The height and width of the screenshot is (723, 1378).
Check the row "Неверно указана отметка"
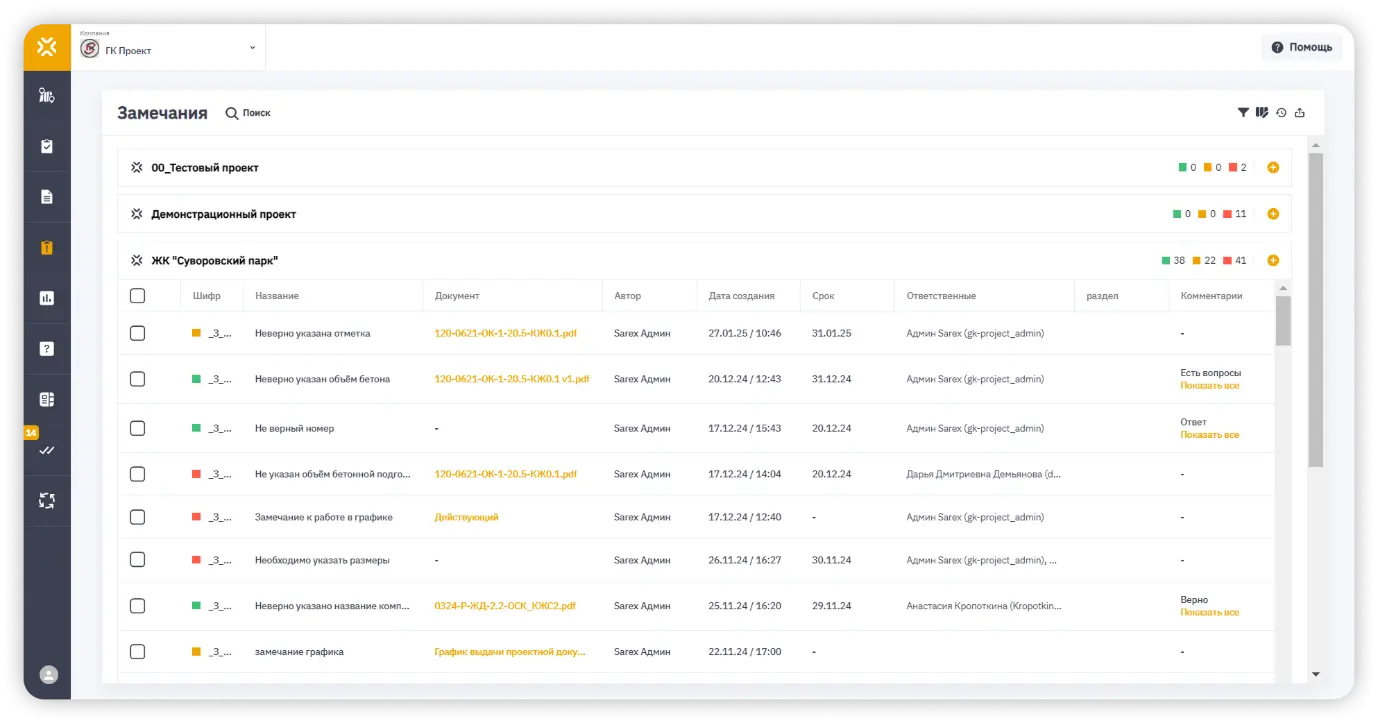138,333
